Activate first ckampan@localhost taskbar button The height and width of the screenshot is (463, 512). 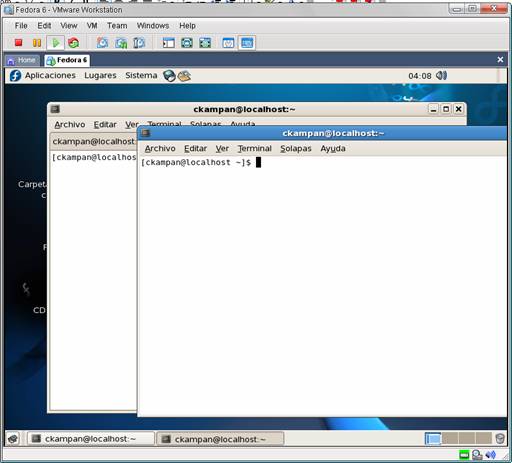(x=91, y=439)
